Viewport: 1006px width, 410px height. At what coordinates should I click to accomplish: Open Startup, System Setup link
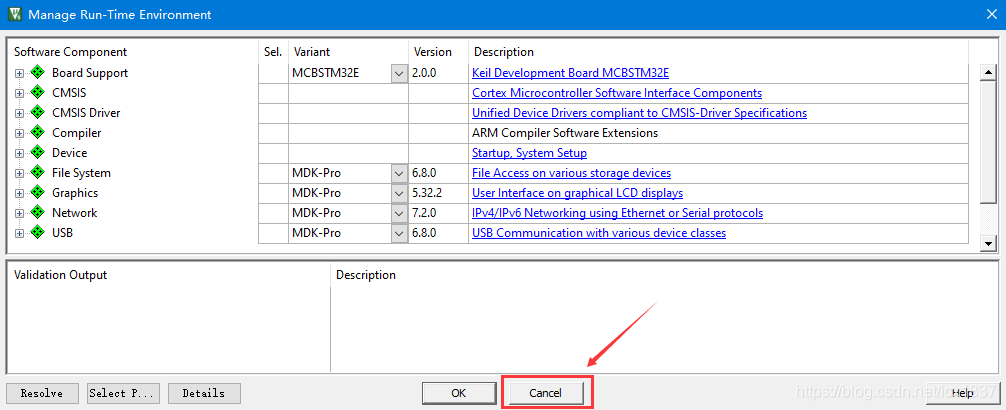pyautogui.click(x=529, y=153)
